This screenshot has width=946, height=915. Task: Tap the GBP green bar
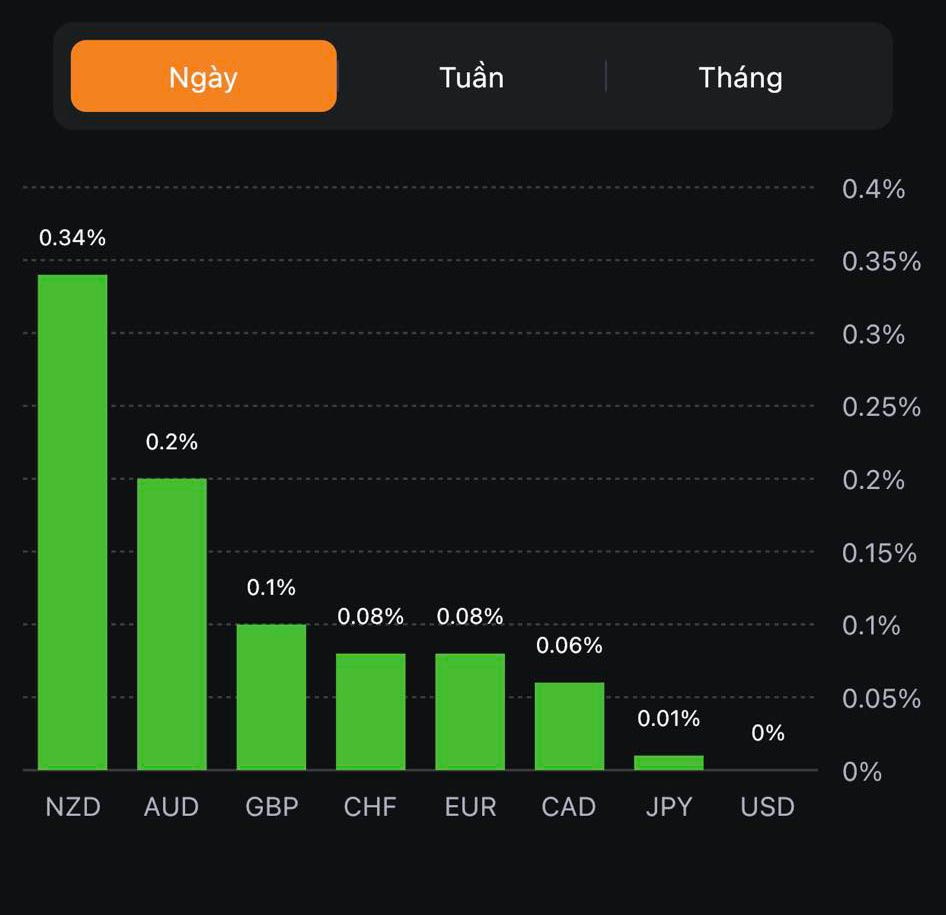[x=271, y=697]
